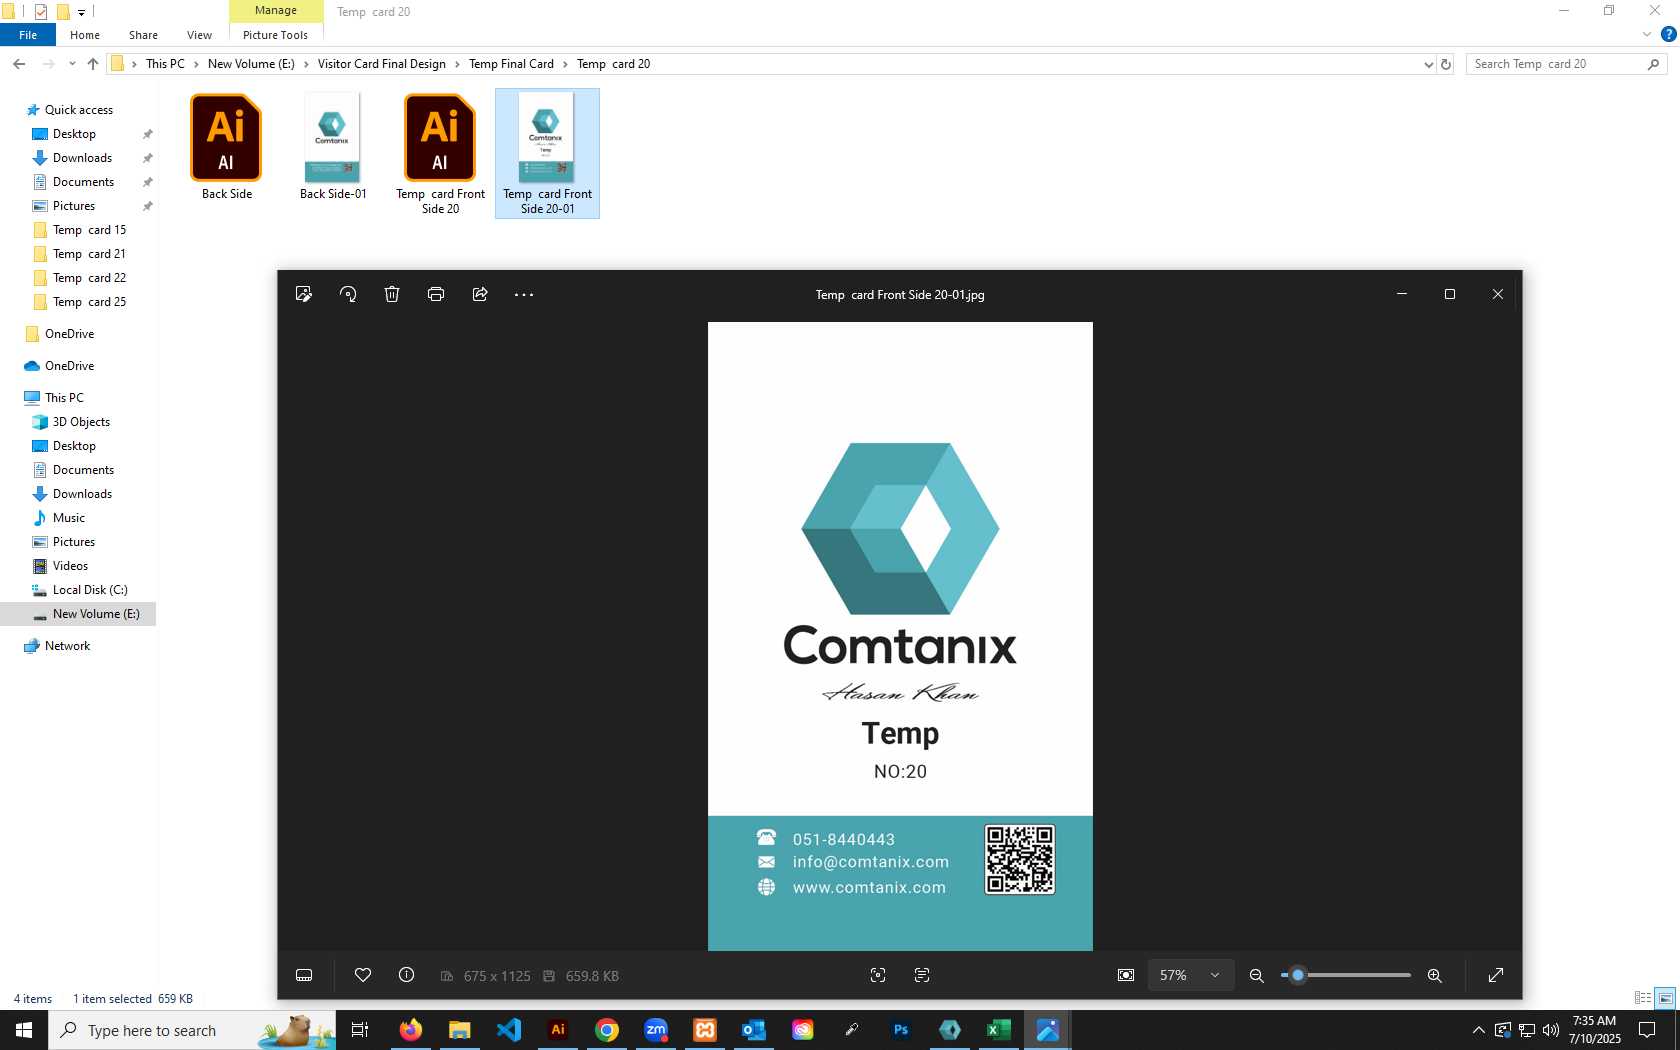Add image to favorites with heart icon
Image resolution: width=1680 pixels, height=1050 pixels.
pyautogui.click(x=363, y=975)
